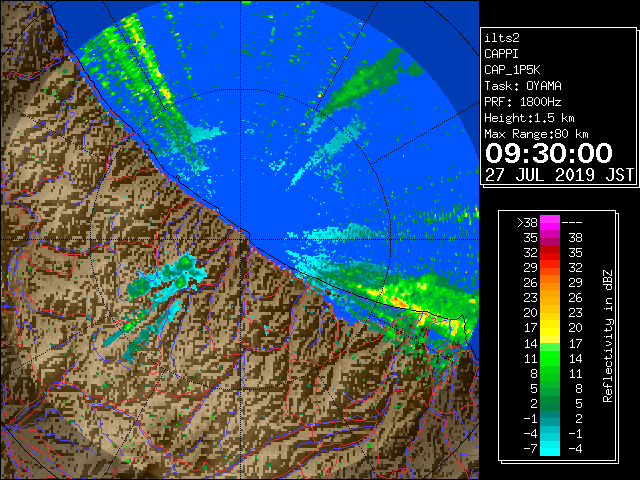Pick the bright green 11-14 dBZ swatch
Screen dimensions: 640x480
point(550,358)
